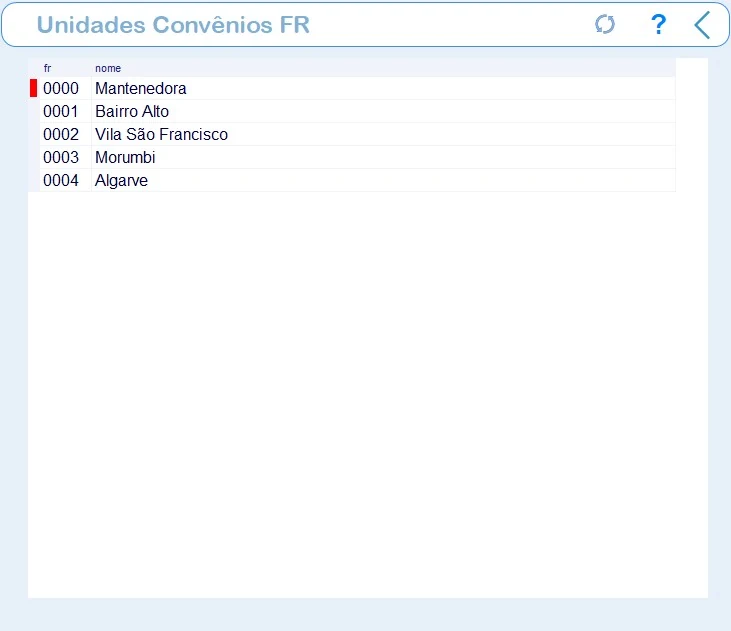Sort by the 'fr' column header
The image size is (731, 631).
47,68
